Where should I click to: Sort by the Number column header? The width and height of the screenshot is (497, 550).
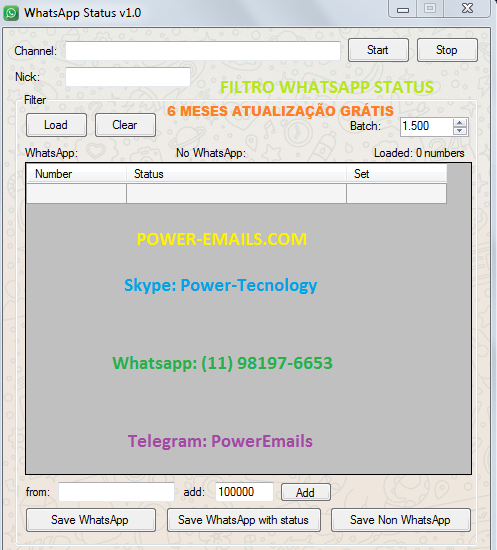coord(76,174)
